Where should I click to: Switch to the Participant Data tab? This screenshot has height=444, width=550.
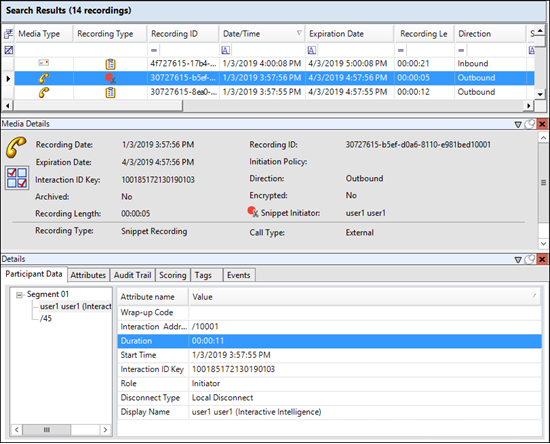(34, 274)
